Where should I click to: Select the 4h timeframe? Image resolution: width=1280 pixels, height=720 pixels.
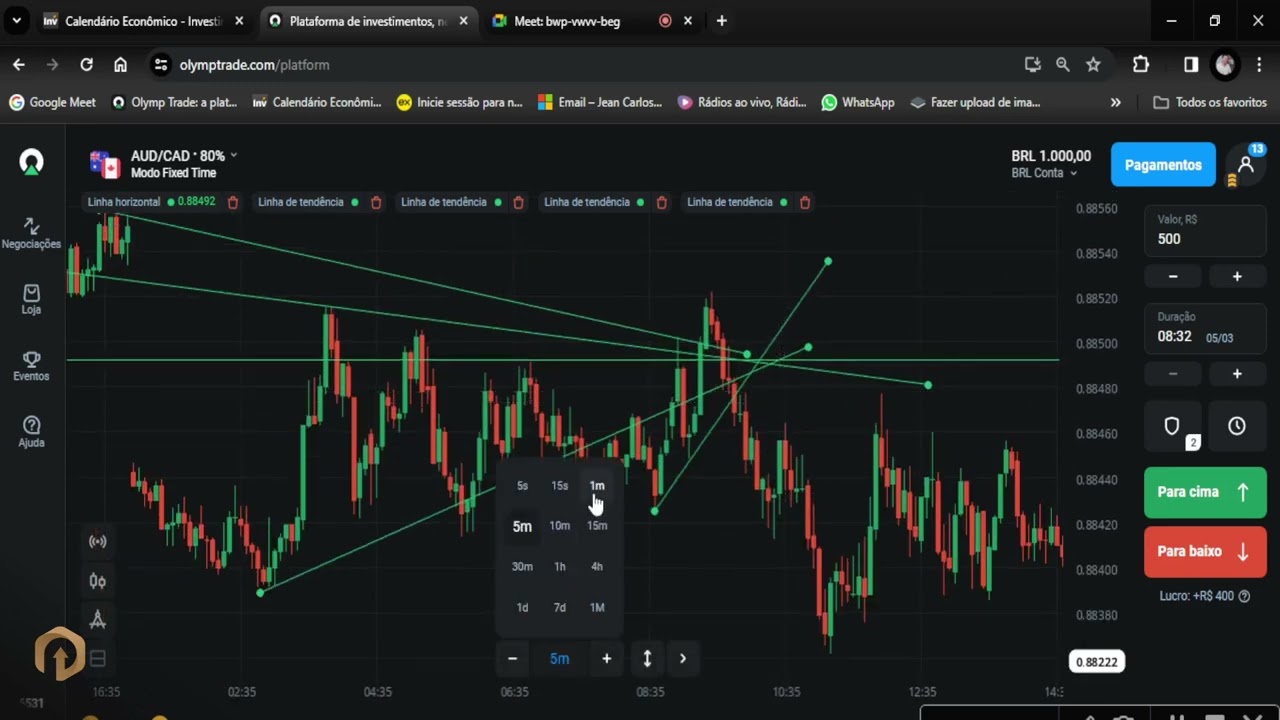(x=597, y=567)
